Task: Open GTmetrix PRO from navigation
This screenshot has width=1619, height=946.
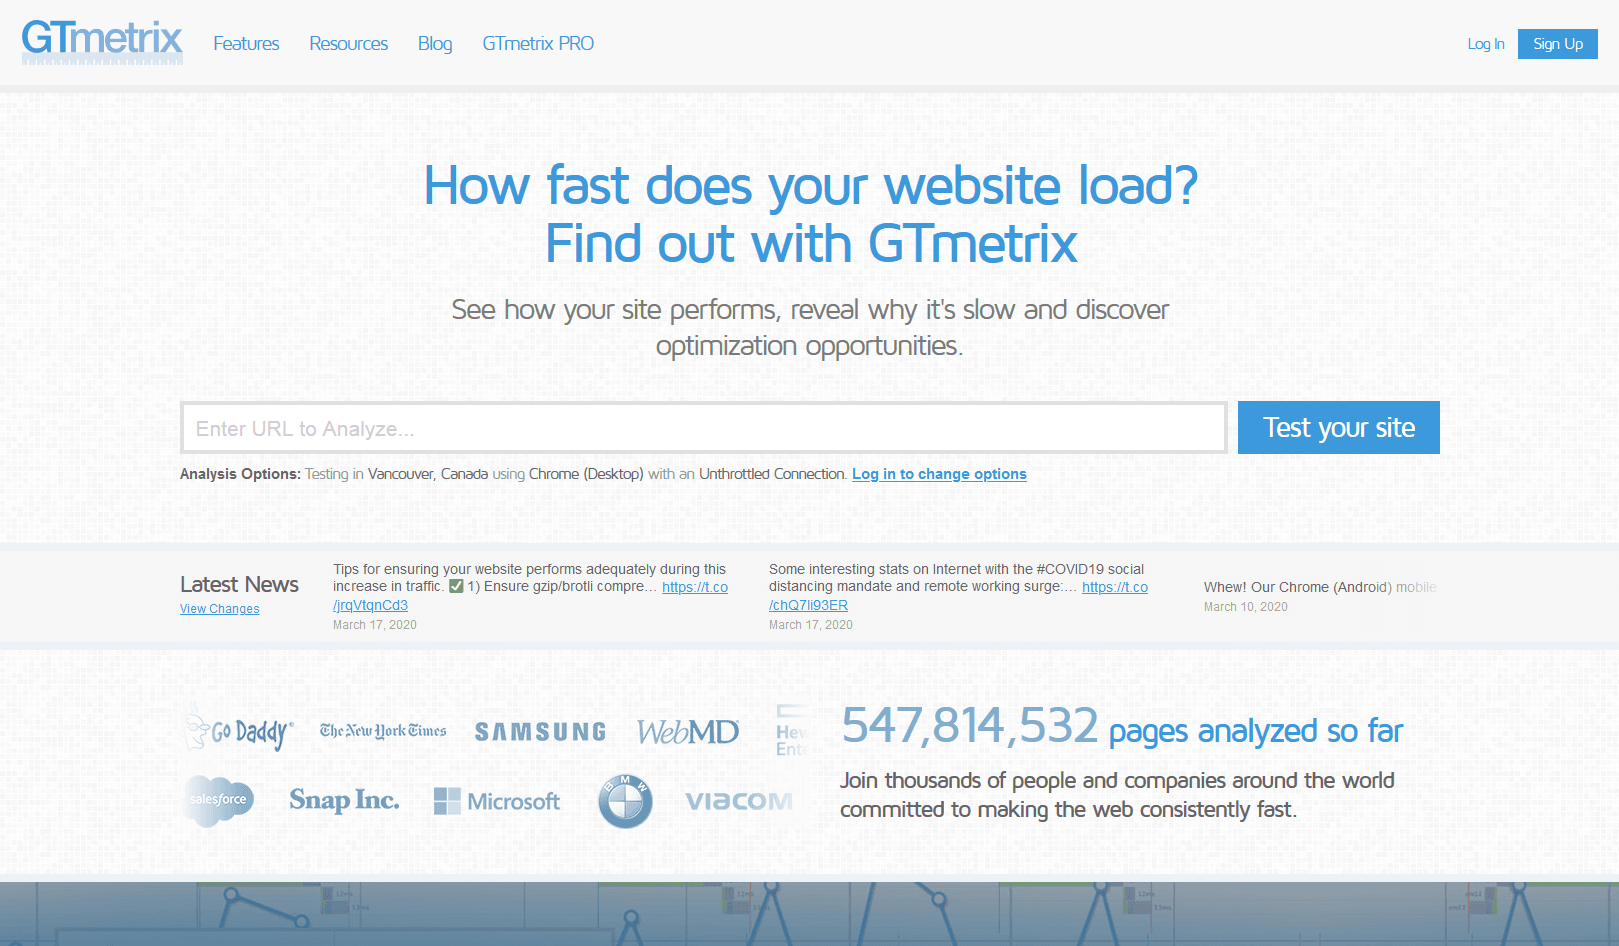Action: 538,44
